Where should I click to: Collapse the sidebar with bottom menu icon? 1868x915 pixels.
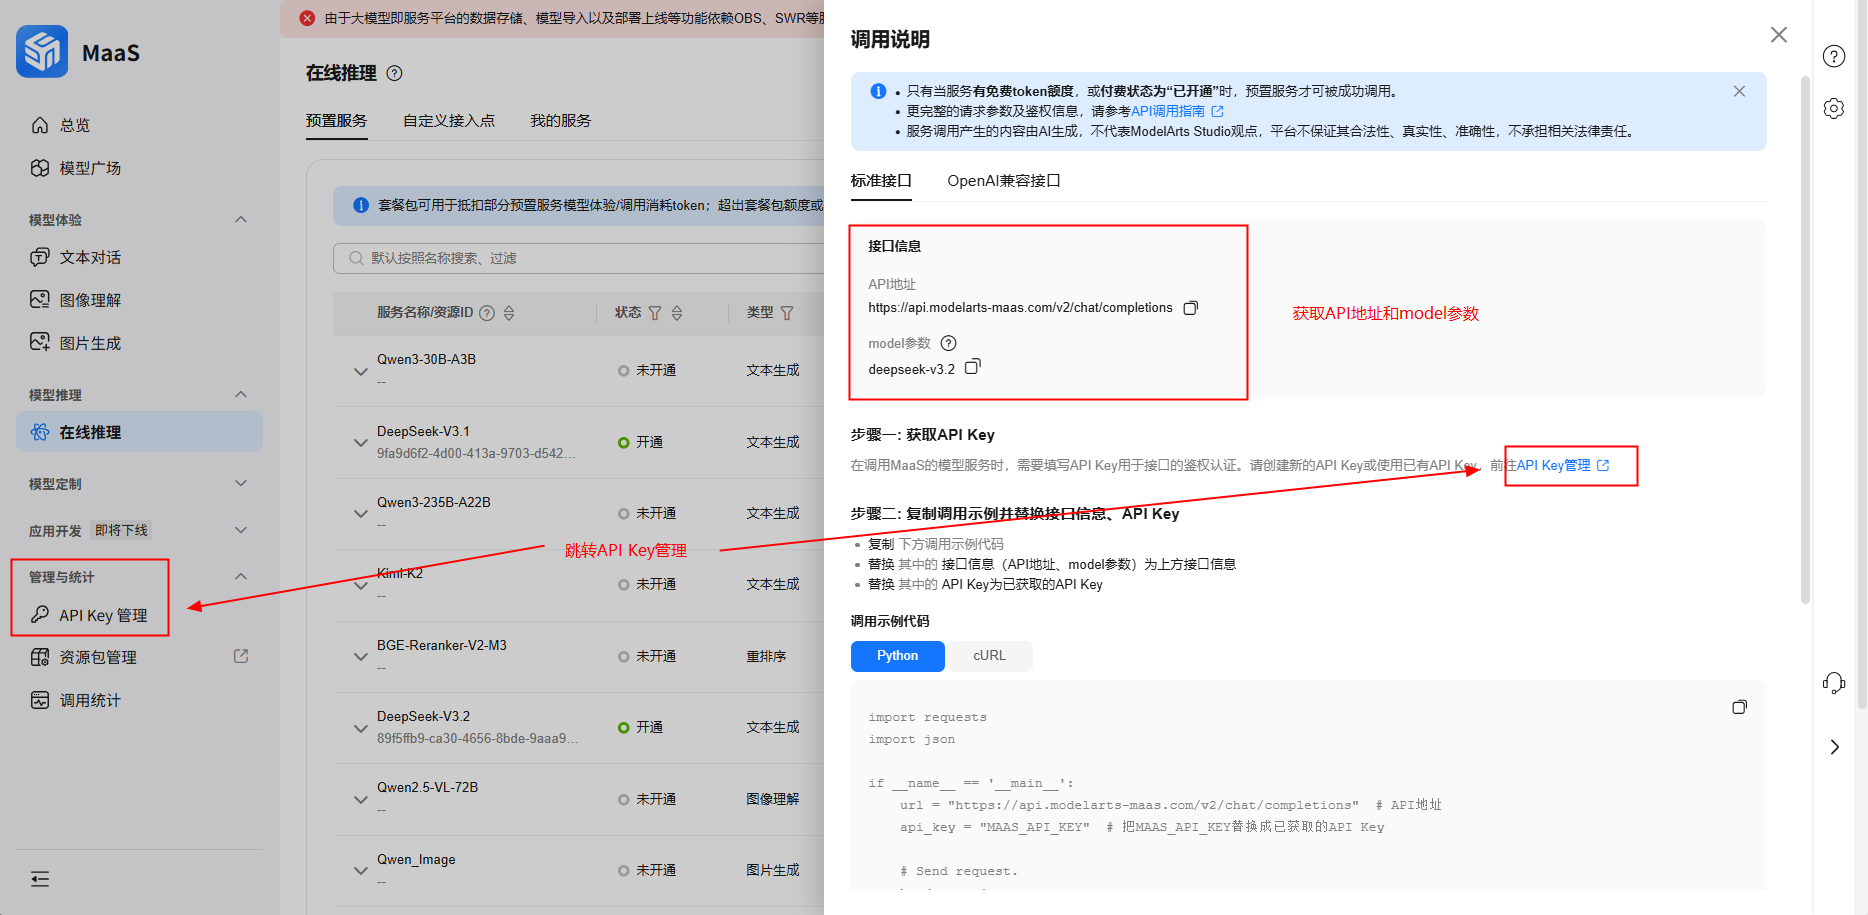(40, 879)
